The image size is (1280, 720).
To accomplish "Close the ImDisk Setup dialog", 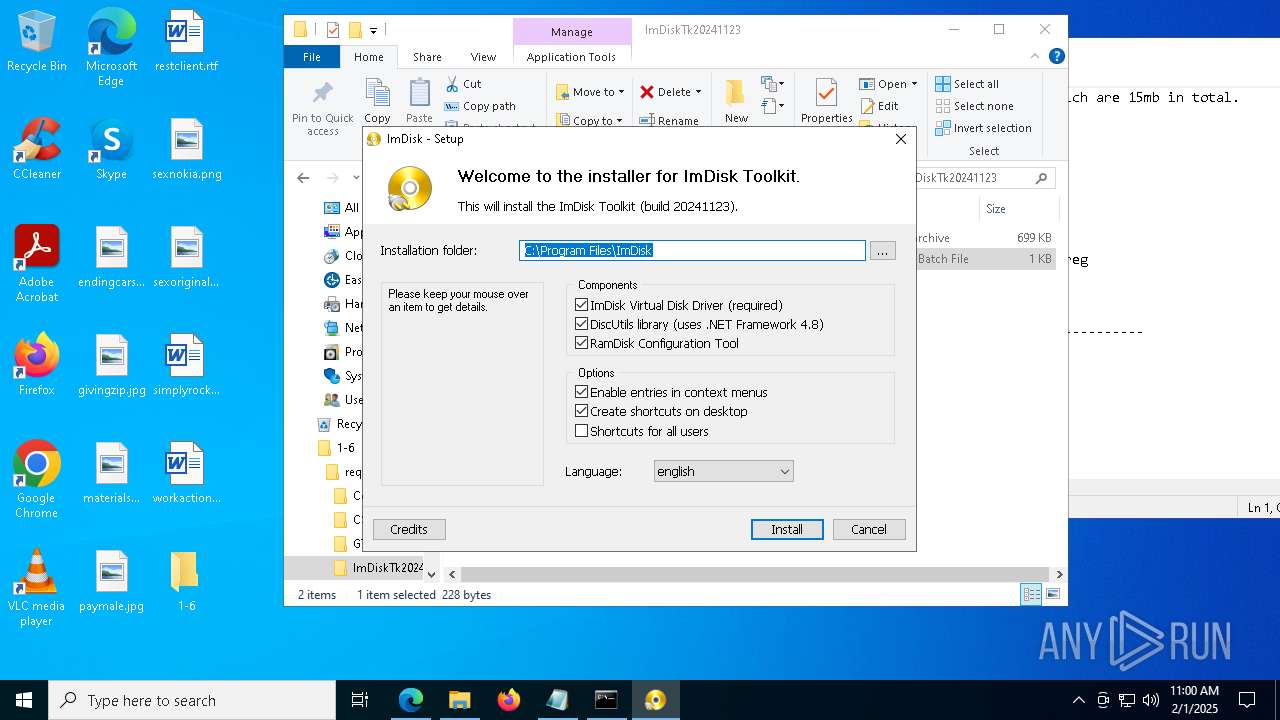I will pos(901,139).
